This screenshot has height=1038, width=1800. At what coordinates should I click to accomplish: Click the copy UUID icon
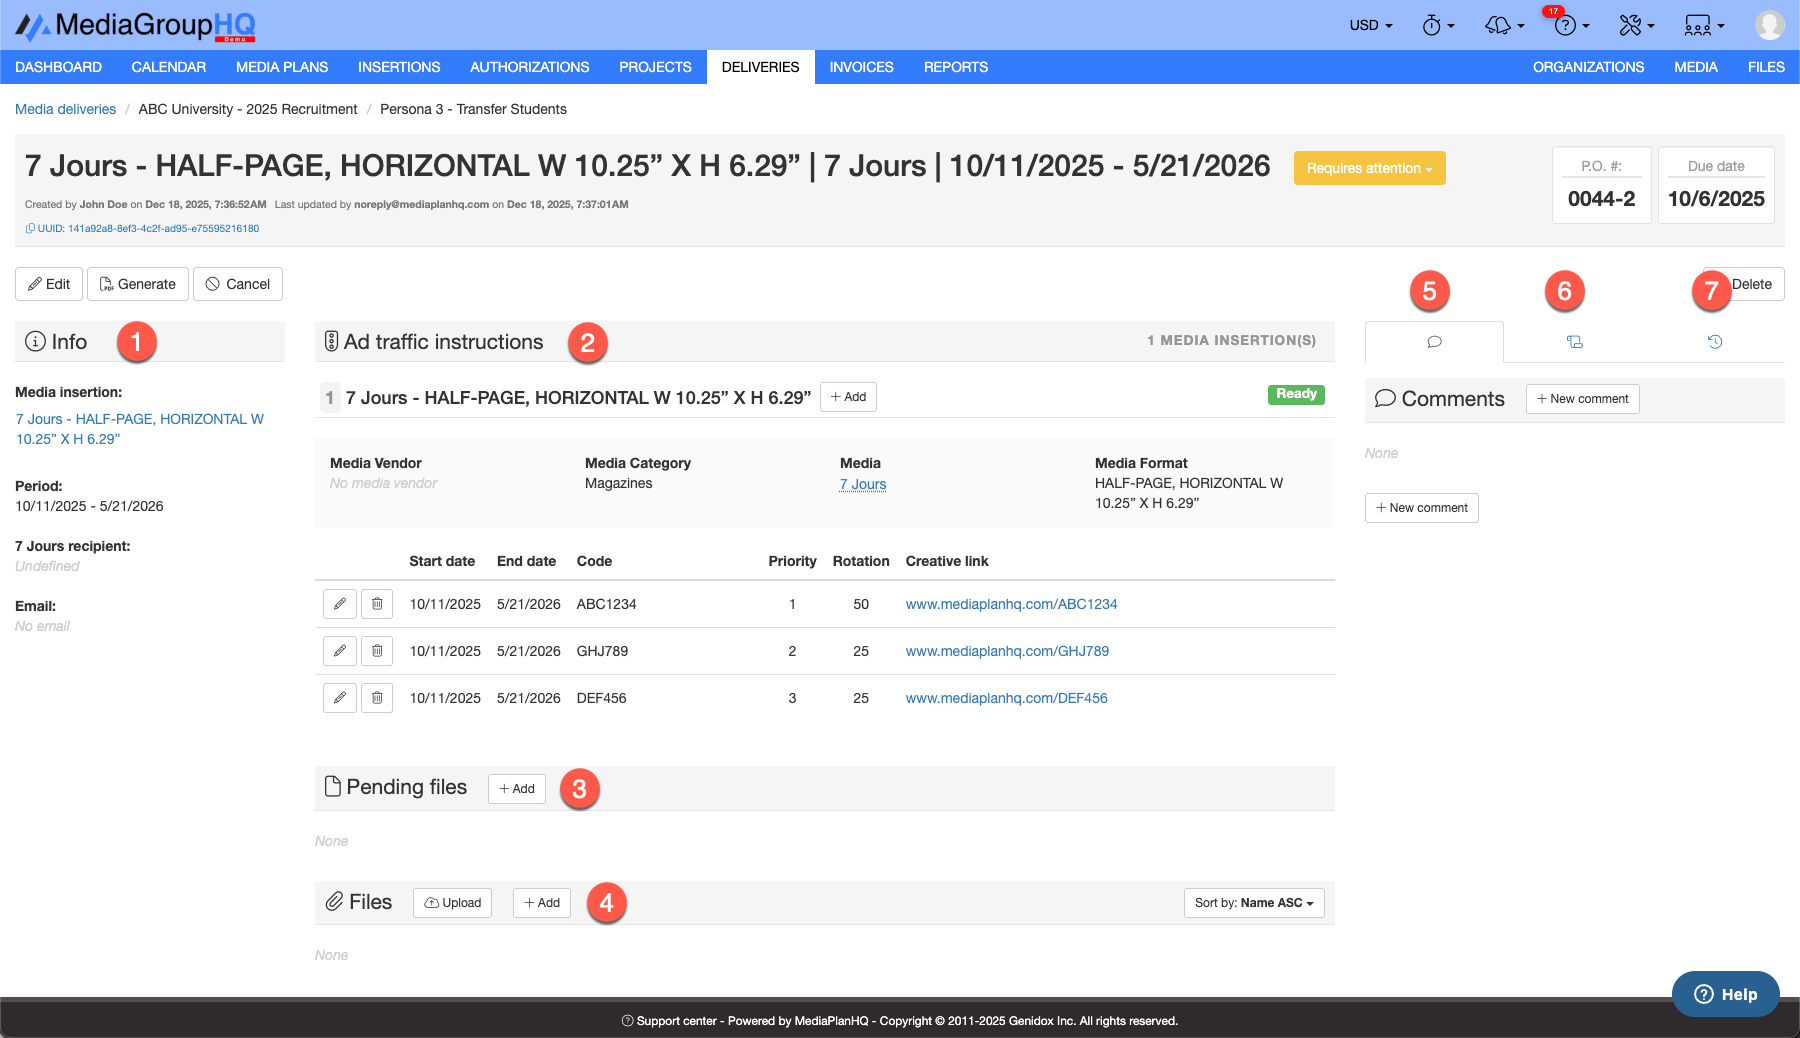point(30,229)
